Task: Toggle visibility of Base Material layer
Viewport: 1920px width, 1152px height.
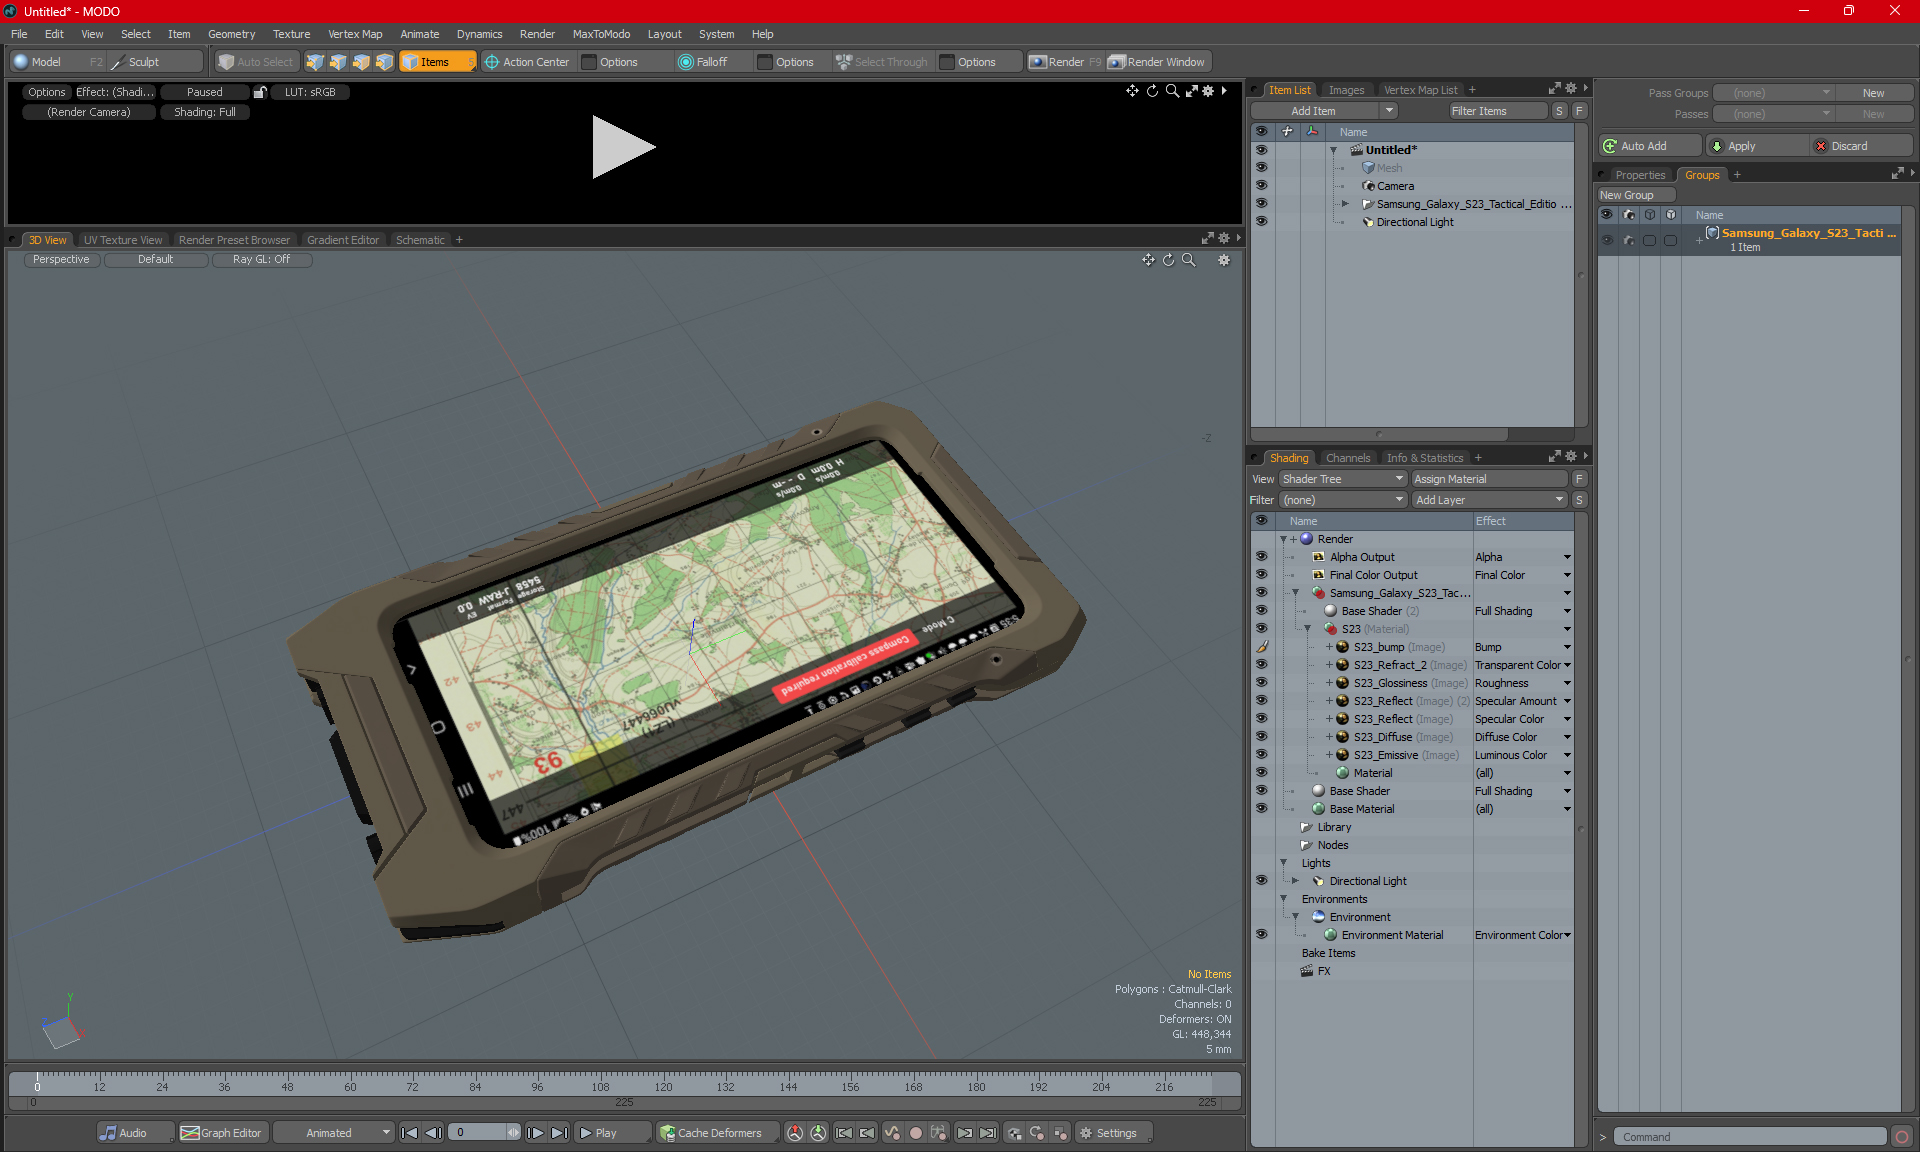Action: (1261, 809)
